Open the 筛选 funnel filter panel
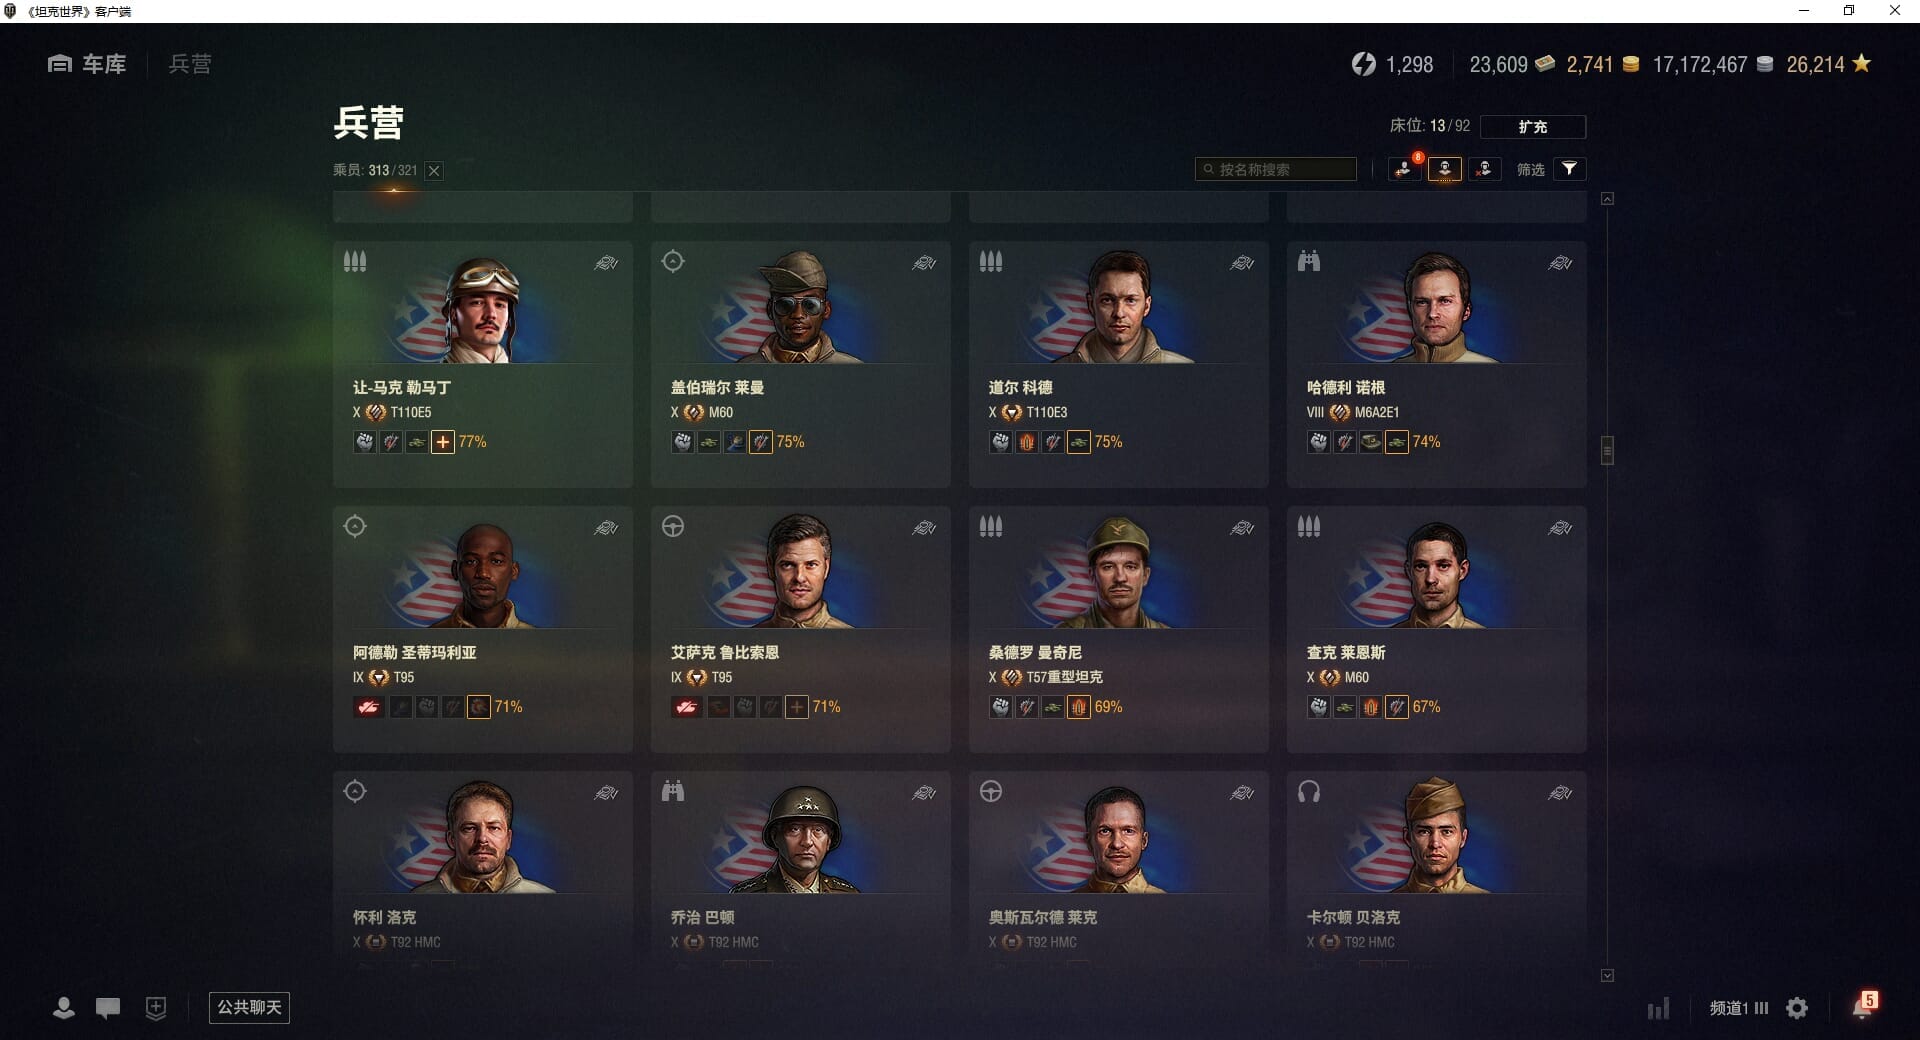The height and width of the screenshot is (1040, 1920). (x=1569, y=169)
